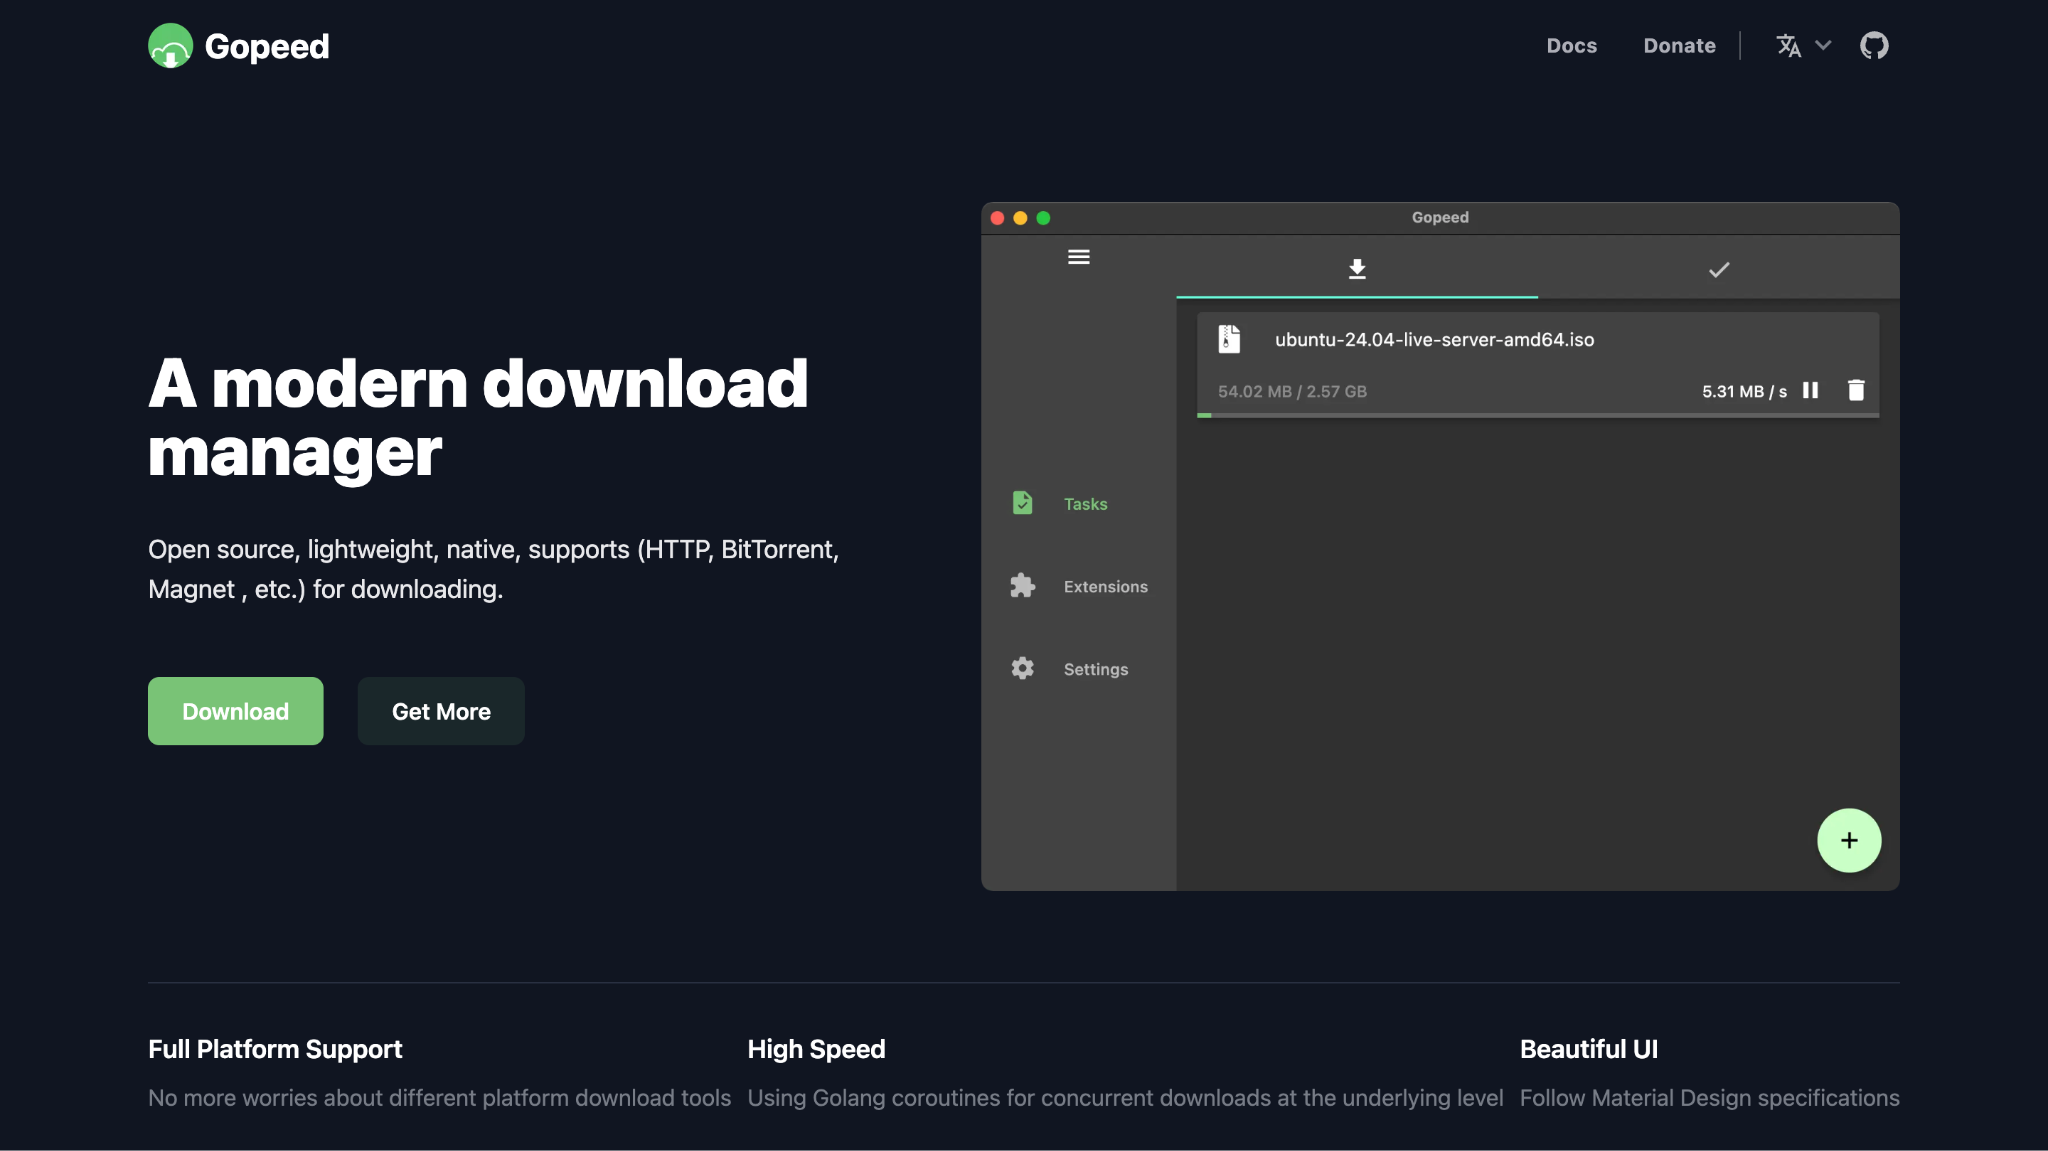Image resolution: width=2048 pixels, height=1151 pixels.
Task: Delete the ubuntu ISO download task
Action: click(1857, 391)
